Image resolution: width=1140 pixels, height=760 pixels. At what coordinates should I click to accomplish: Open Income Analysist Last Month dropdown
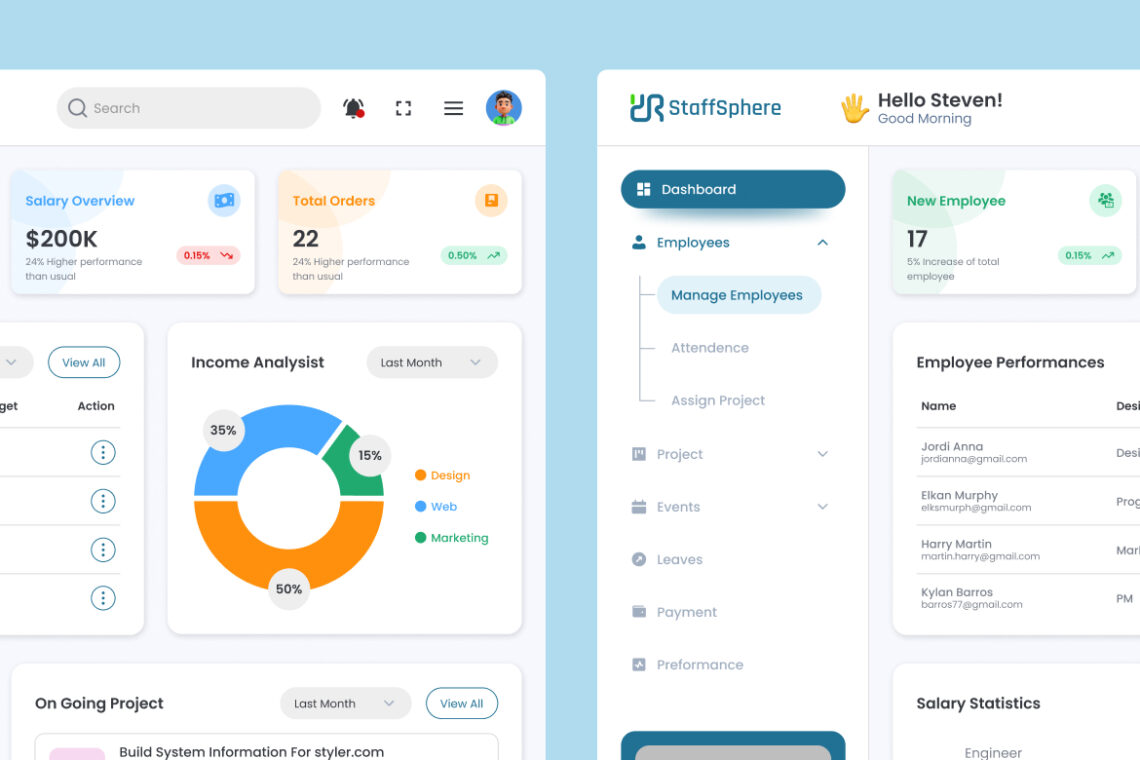click(x=432, y=362)
